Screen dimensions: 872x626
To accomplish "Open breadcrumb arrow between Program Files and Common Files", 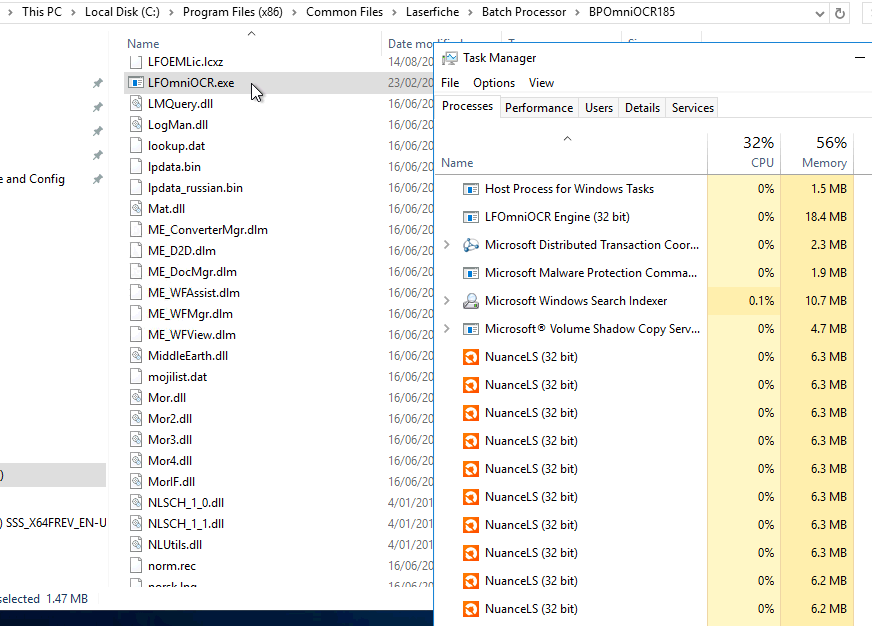I will point(295,12).
